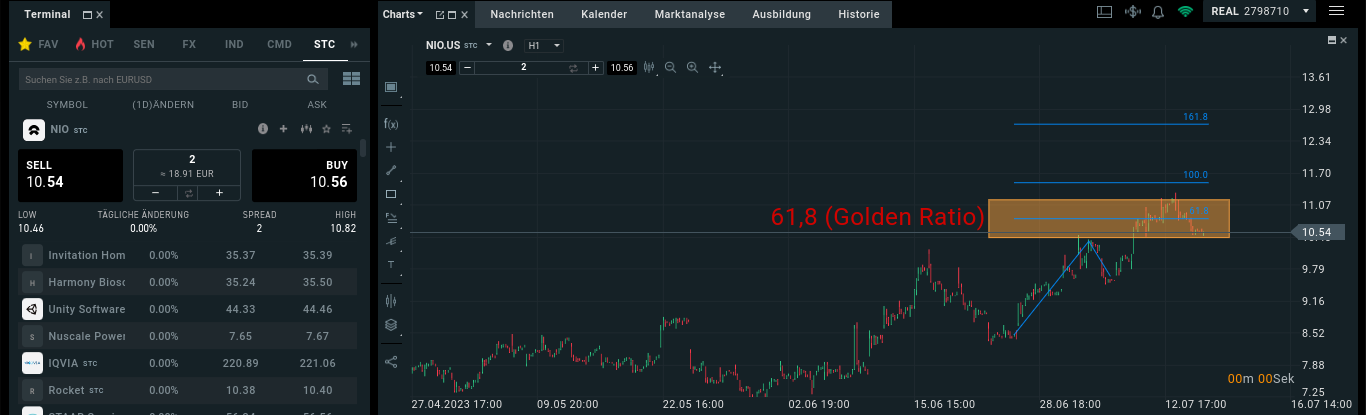Check green connection status icon
Image resolution: width=1366 pixels, height=415 pixels.
point(1185,12)
